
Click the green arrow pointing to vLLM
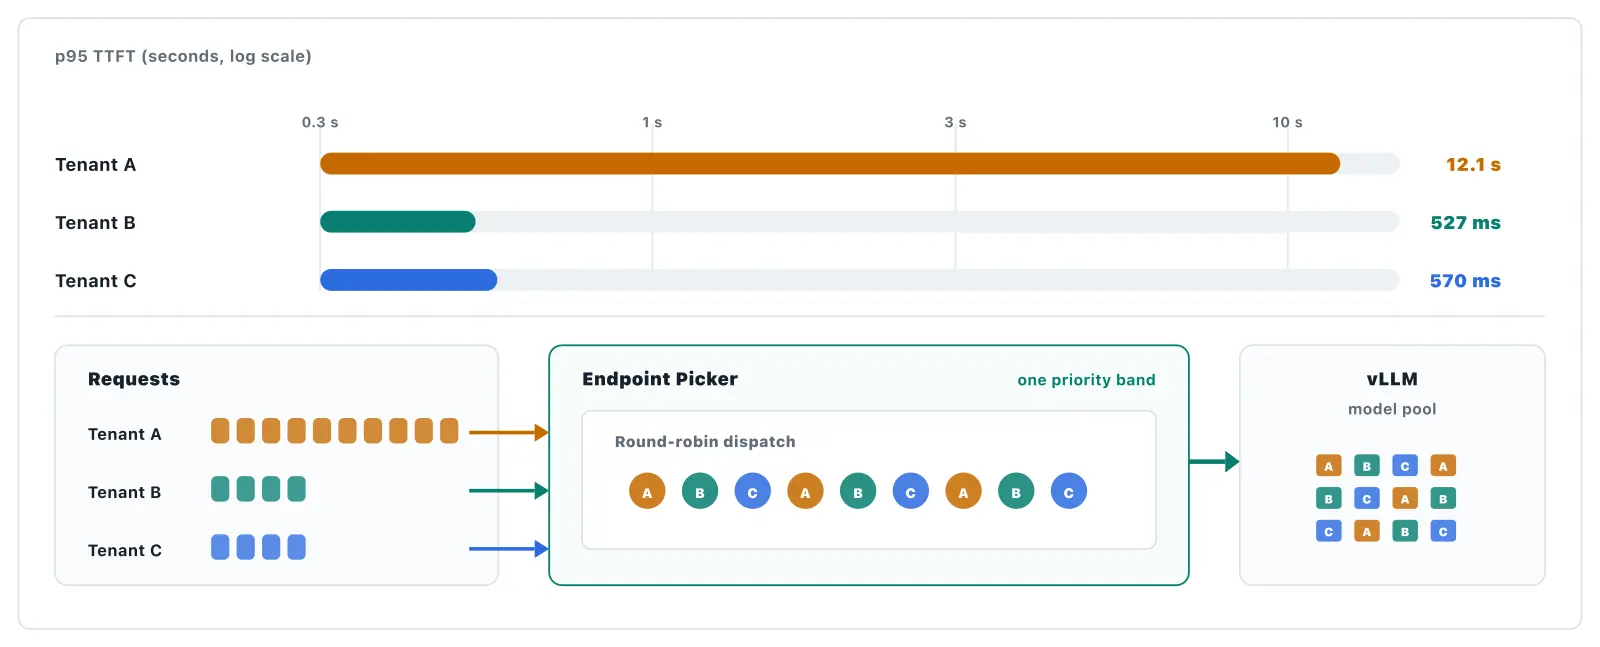[x=1215, y=462]
